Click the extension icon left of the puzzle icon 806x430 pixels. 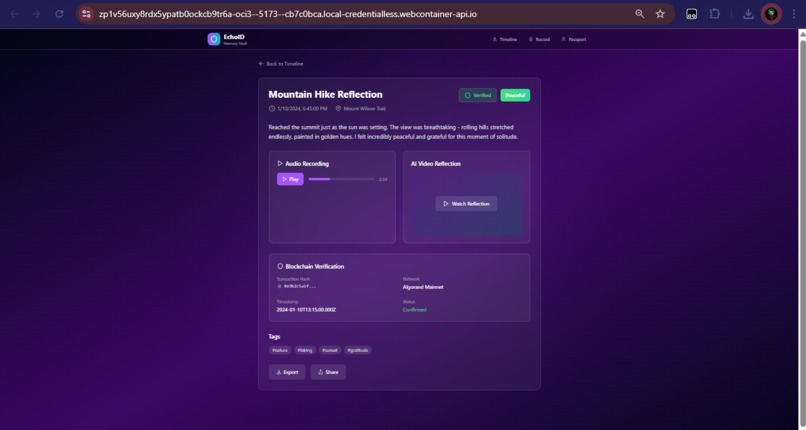pos(692,14)
